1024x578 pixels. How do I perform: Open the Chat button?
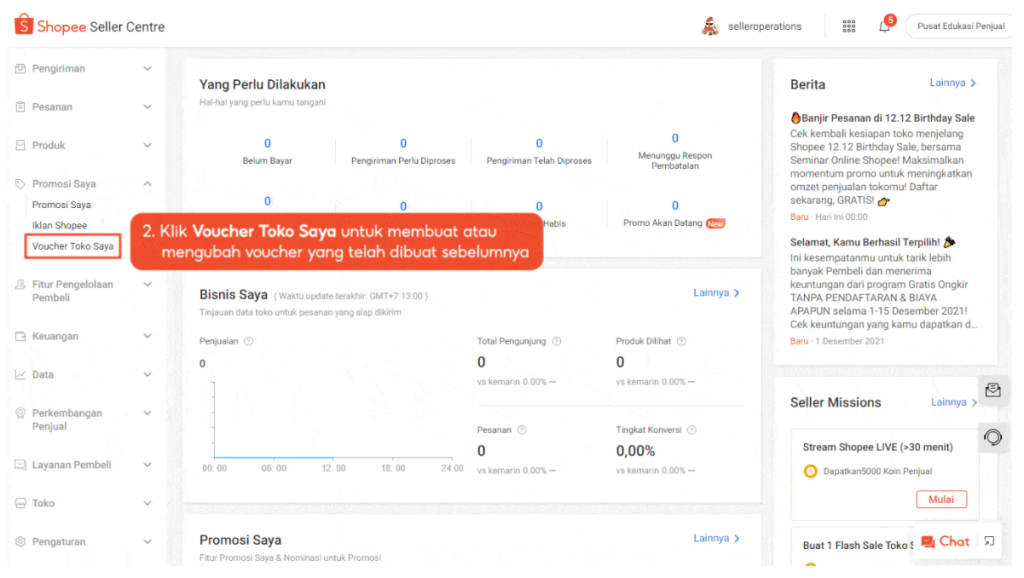click(945, 541)
